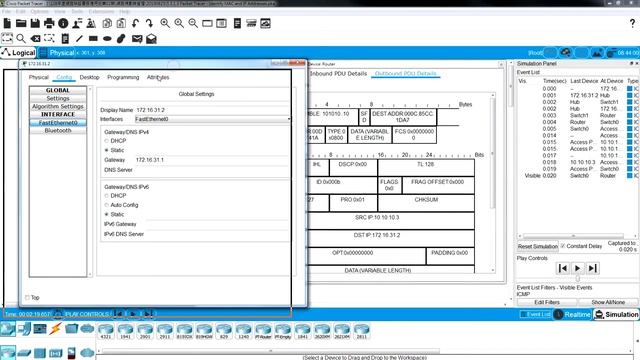Click the Gateway field 172.16.31.1
Screen dimensions: 640x360
tap(211, 160)
